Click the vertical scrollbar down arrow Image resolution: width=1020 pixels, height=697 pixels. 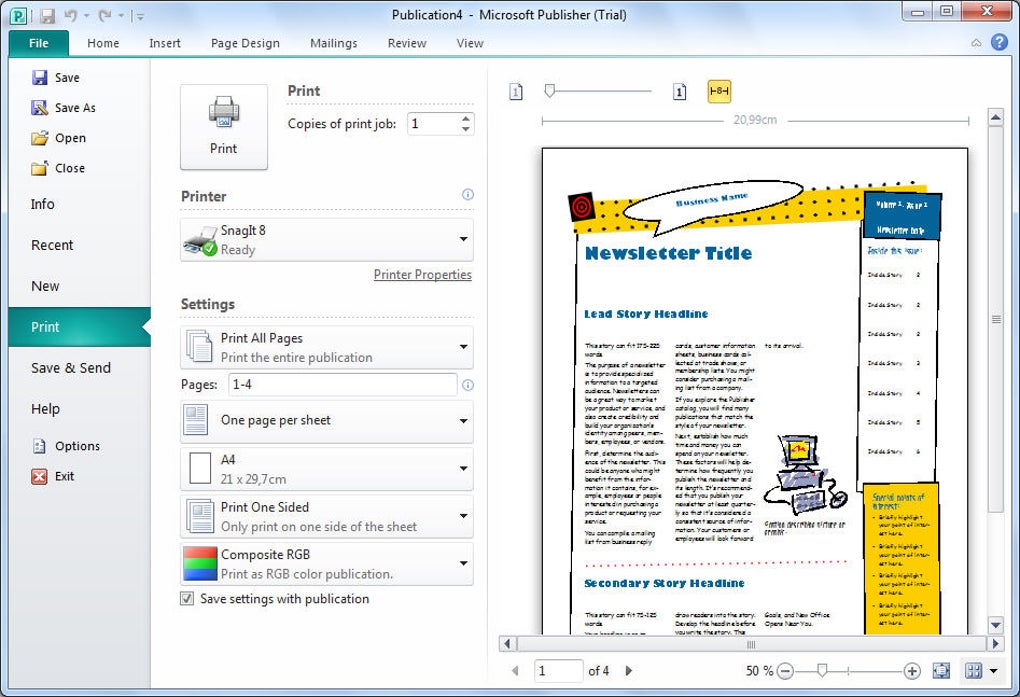tap(995, 625)
